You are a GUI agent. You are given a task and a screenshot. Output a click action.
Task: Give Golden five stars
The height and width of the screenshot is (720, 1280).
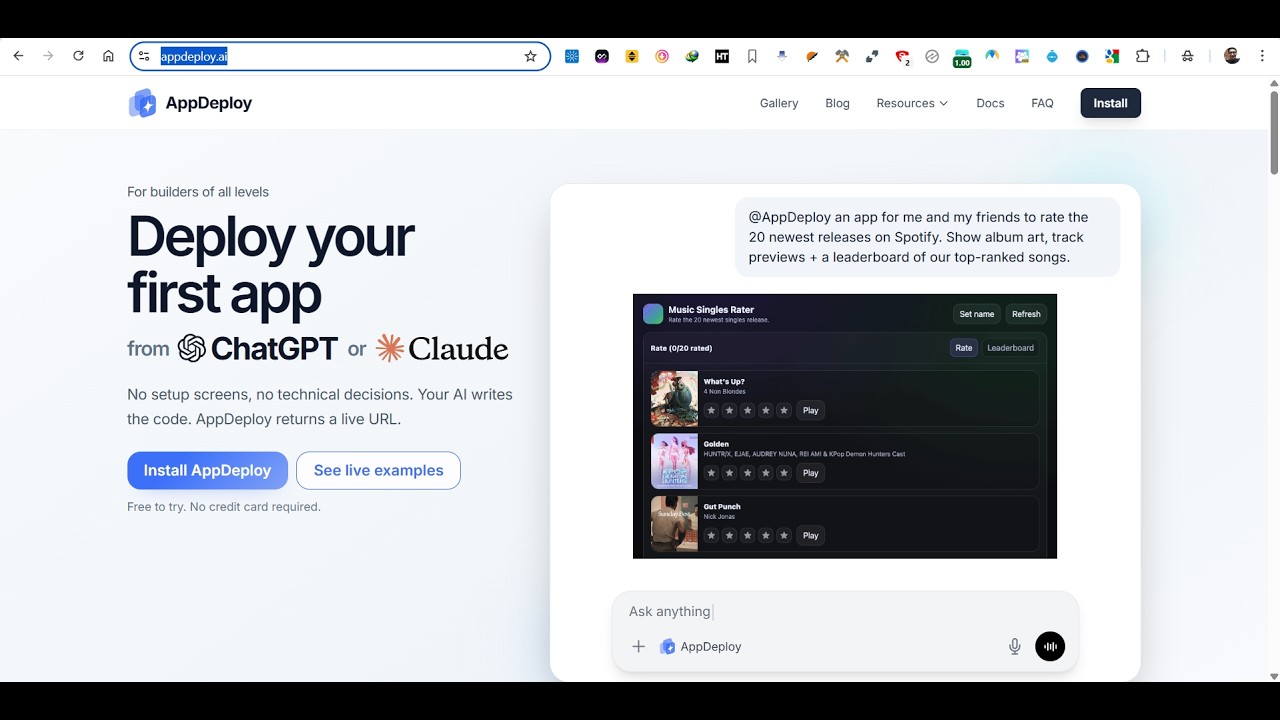click(784, 473)
